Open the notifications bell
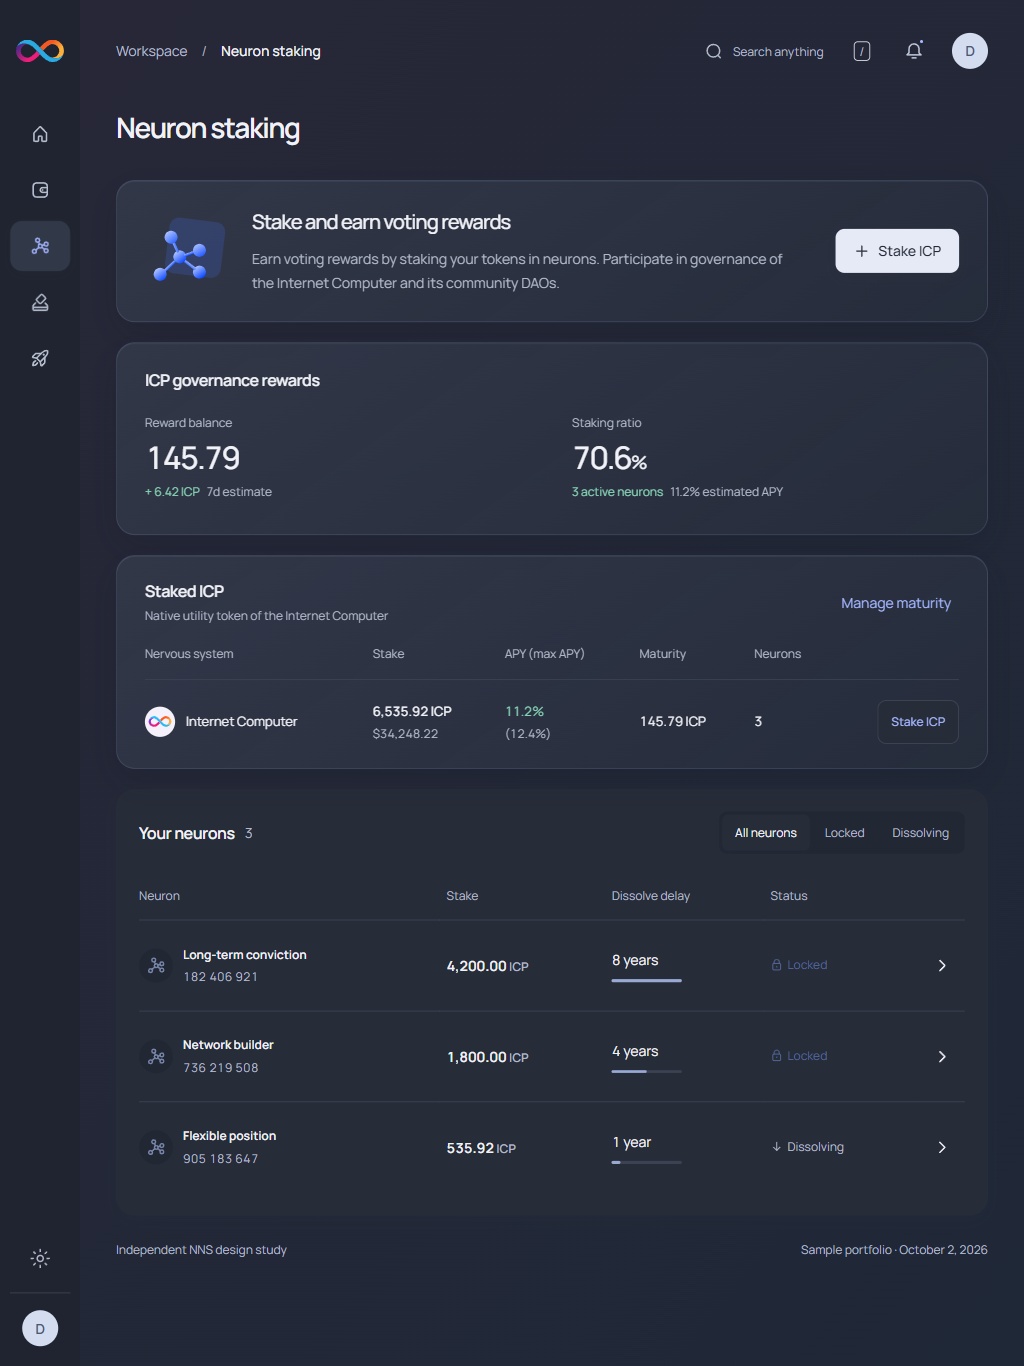Image resolution: width=1024 pixels, height=1366 pixels. (x=914, y=51)
